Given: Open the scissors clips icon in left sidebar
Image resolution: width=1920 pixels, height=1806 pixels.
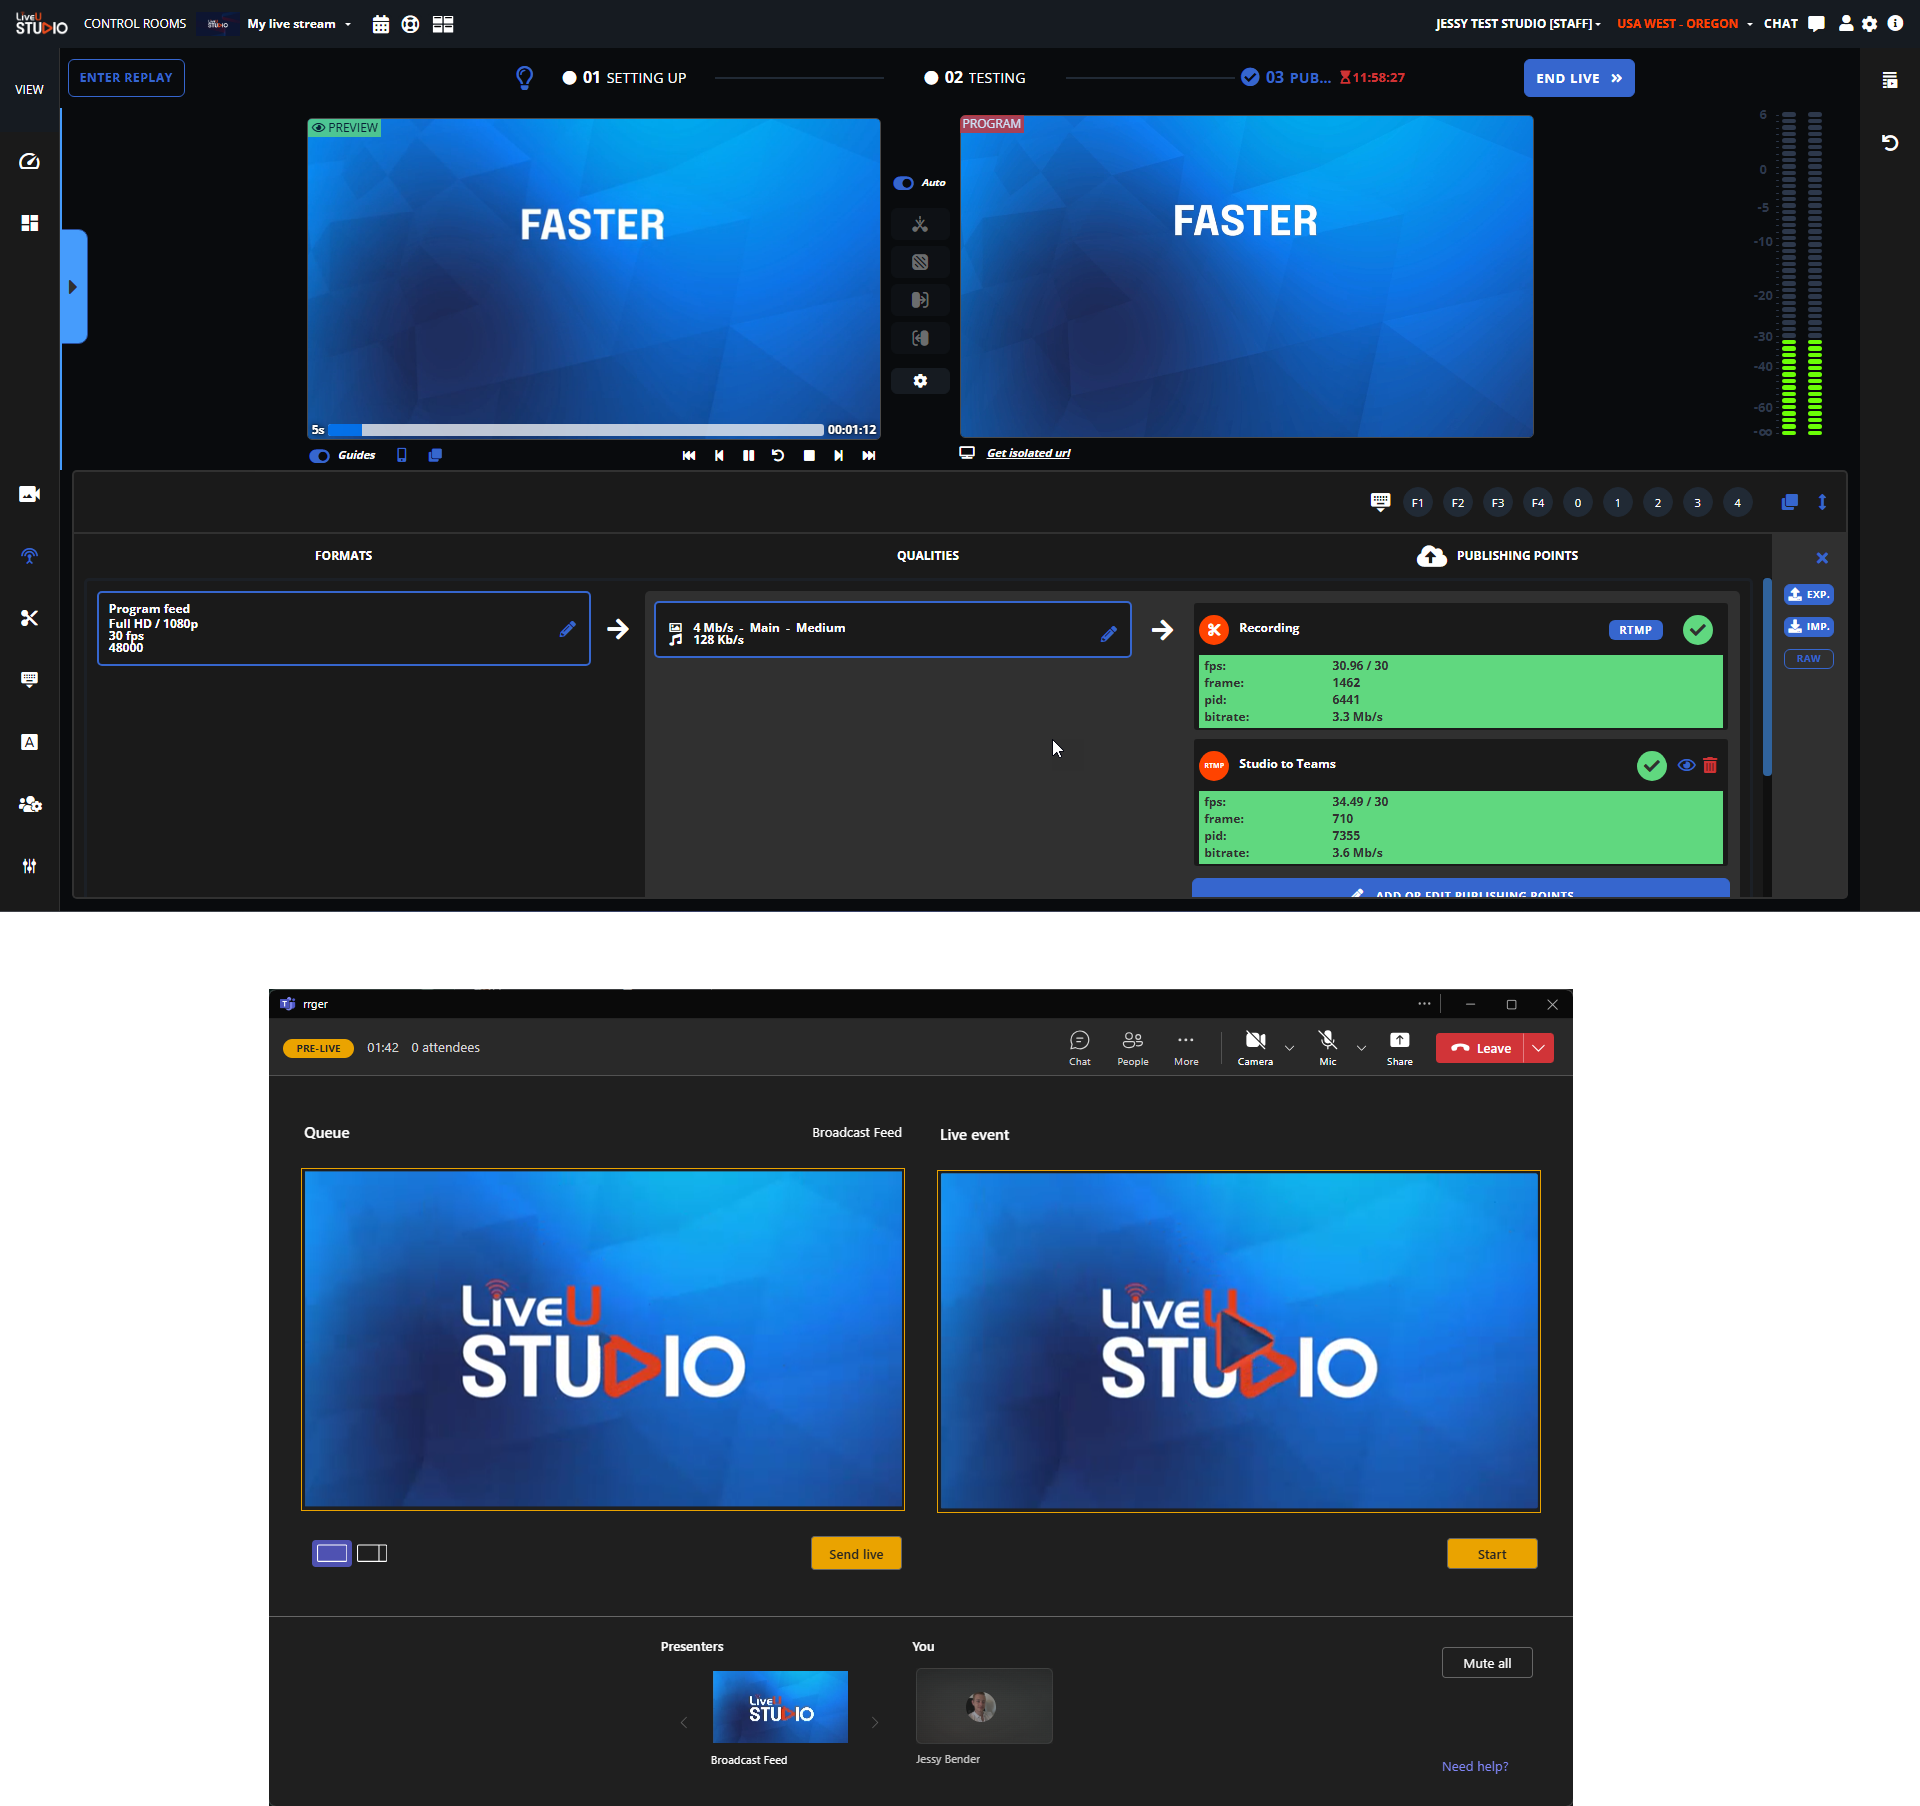Looking at the screenshot, I should [29, 618].
